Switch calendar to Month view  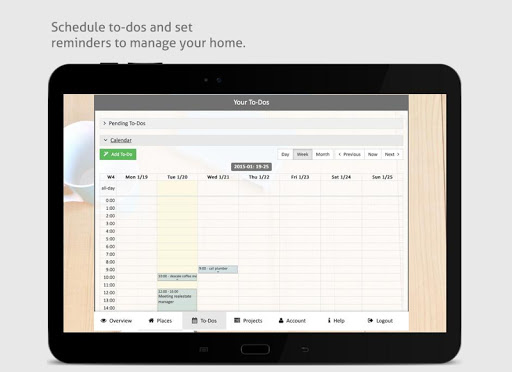click(x=323, y=154)
